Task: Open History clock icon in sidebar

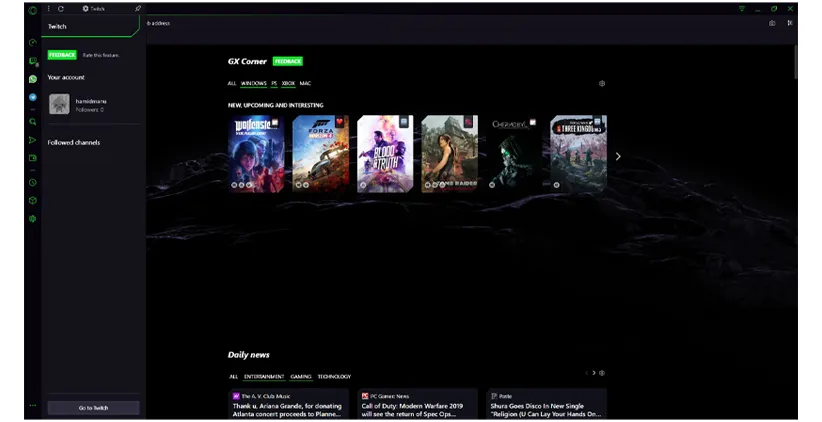Action: (x=33, y=183)
